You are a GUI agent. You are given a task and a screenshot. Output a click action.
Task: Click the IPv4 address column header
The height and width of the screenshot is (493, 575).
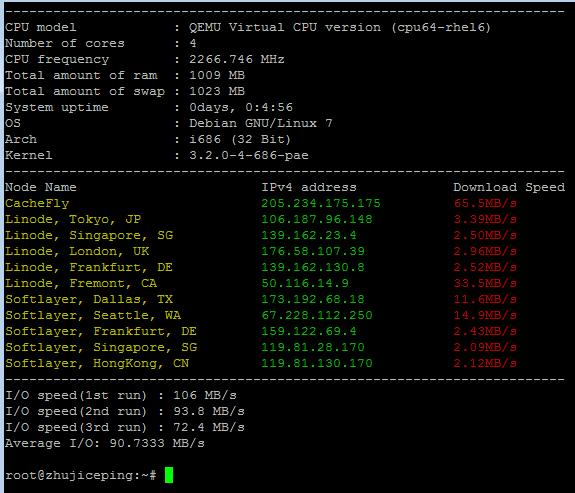pos(309,187)
